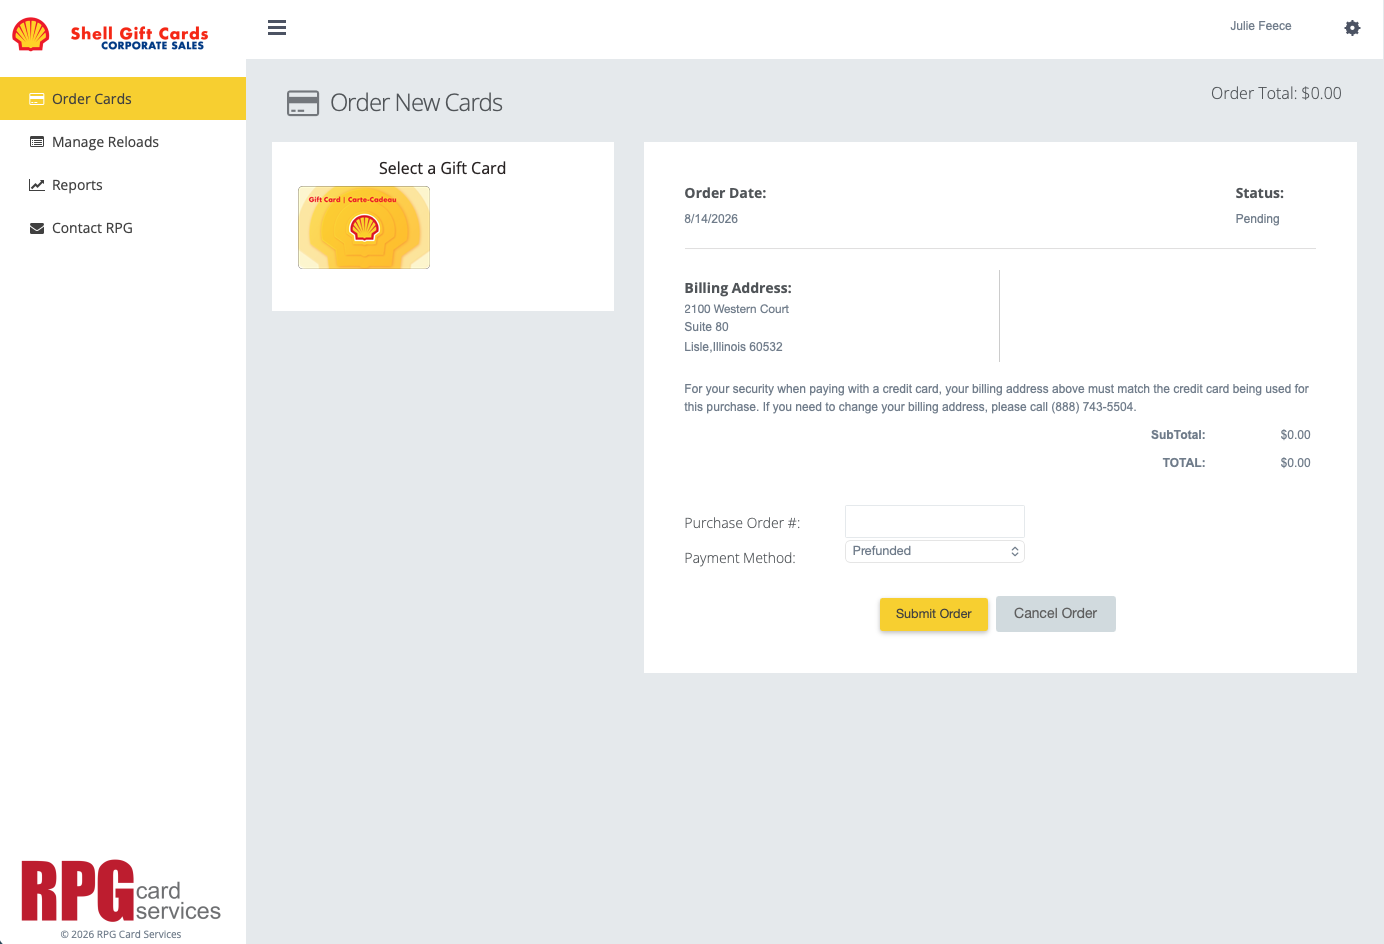The image size is (1384, 944).
Task: Click the RPG card services logo
Action: click(121, 890)
